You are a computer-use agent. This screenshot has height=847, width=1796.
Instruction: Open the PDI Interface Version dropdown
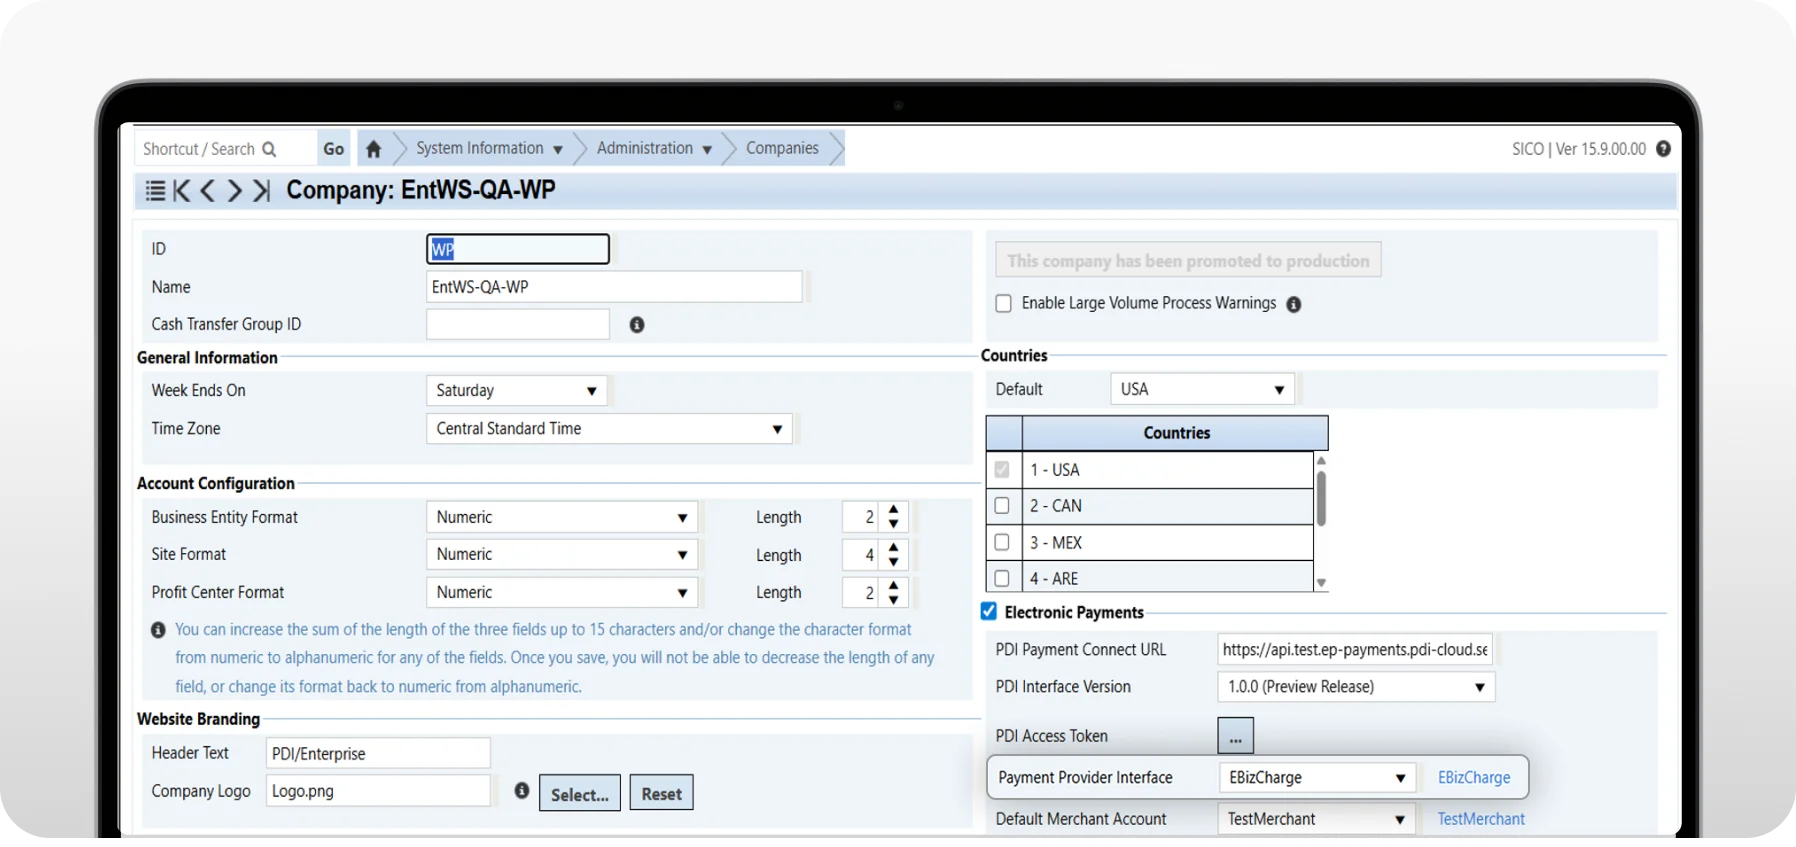coord(1356,687)
